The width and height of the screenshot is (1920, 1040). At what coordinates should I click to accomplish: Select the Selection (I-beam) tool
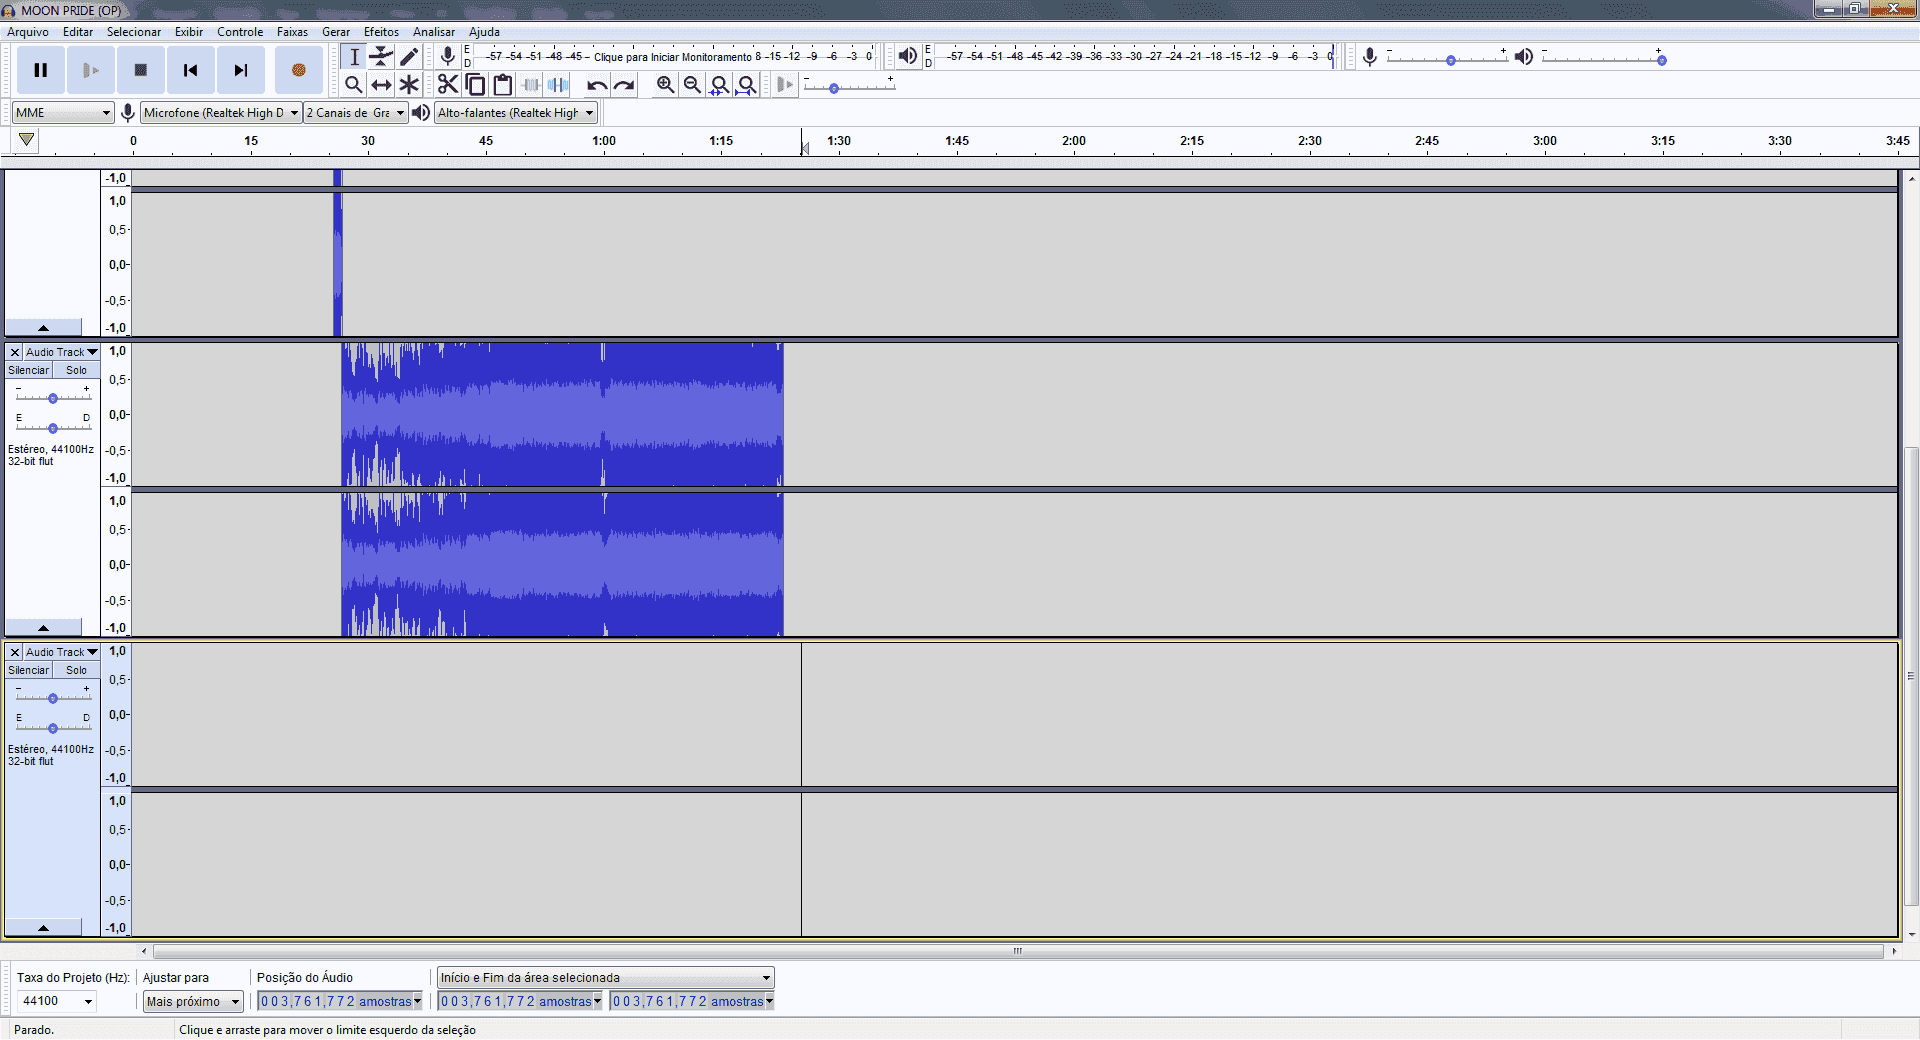pos(354,57)
